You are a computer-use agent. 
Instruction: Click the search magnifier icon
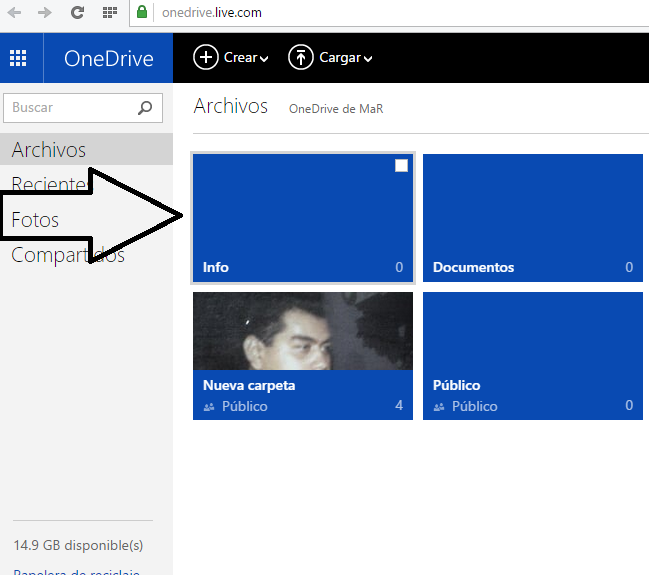[146, 108]
